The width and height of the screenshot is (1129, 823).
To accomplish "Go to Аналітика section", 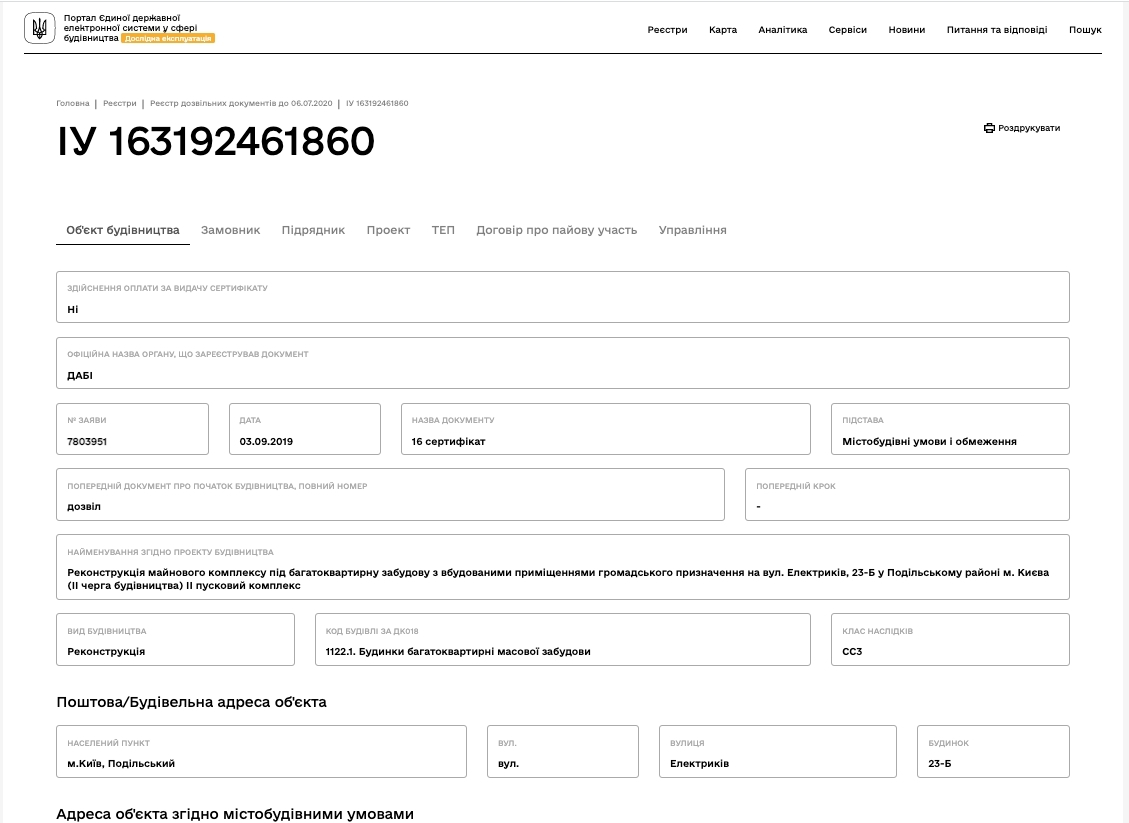I will click(x=783, y=30).
